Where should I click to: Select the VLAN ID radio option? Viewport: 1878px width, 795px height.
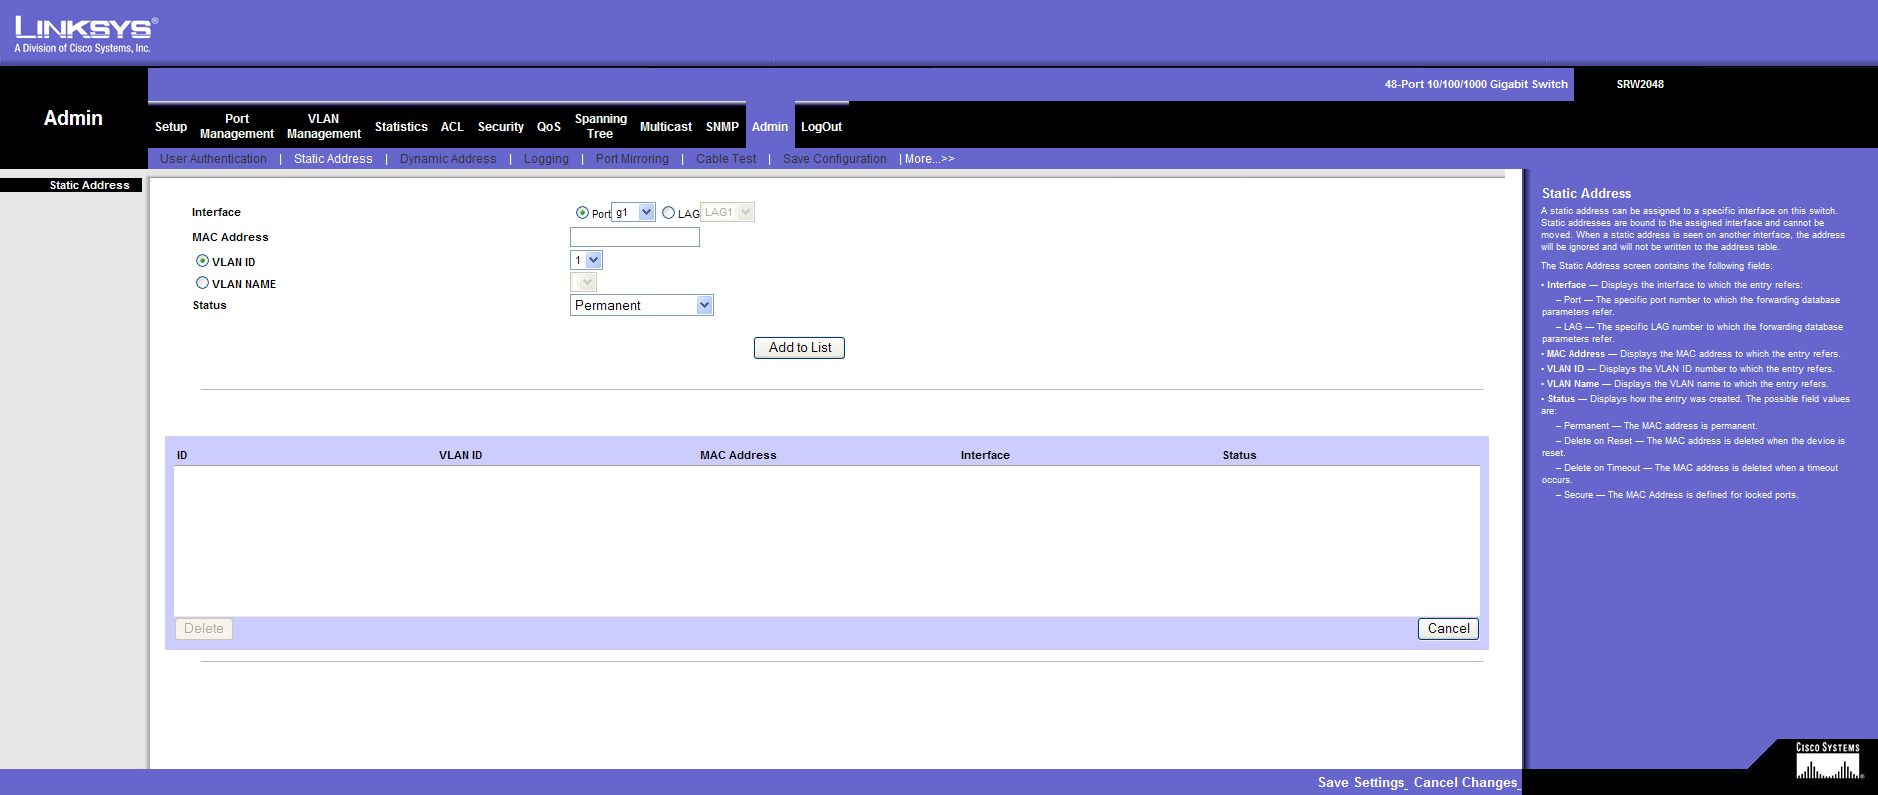(202, 261)
